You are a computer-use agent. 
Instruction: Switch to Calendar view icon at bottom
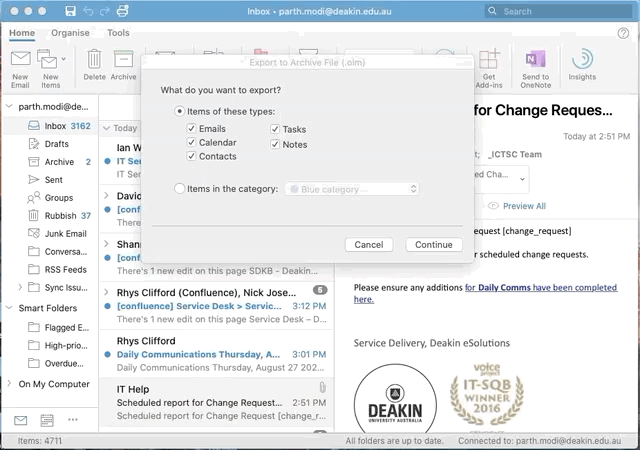pyautogui.click(x=47, y=420)
